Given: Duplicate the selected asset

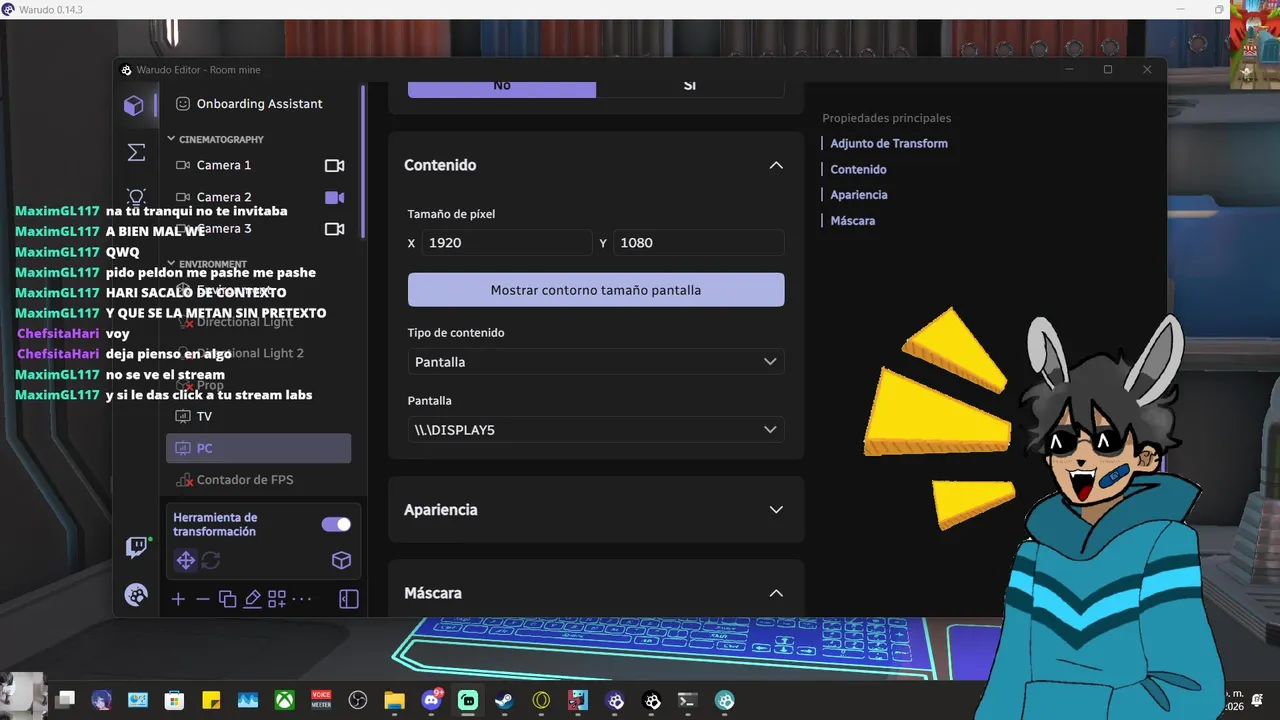Looking at the screenshot, I should tap(228, 599).
